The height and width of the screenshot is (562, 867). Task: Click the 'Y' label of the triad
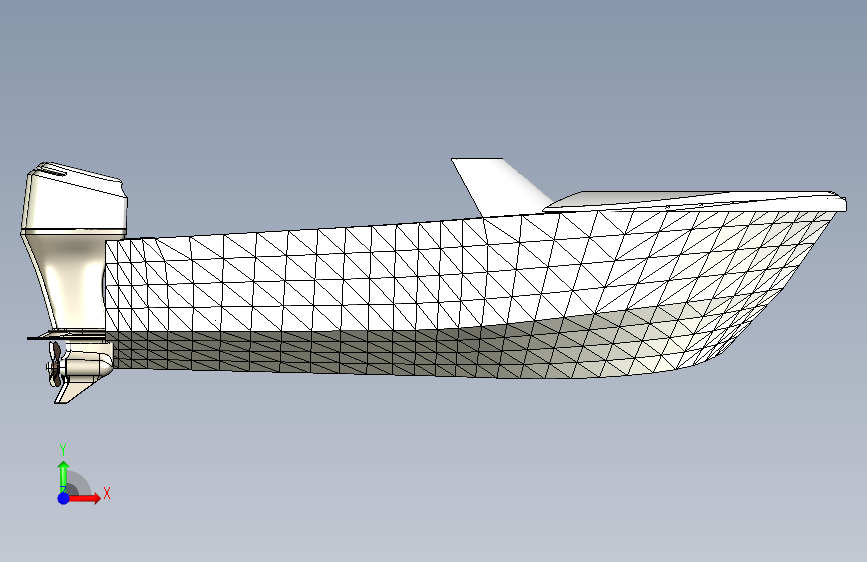(x=63, y=450)
